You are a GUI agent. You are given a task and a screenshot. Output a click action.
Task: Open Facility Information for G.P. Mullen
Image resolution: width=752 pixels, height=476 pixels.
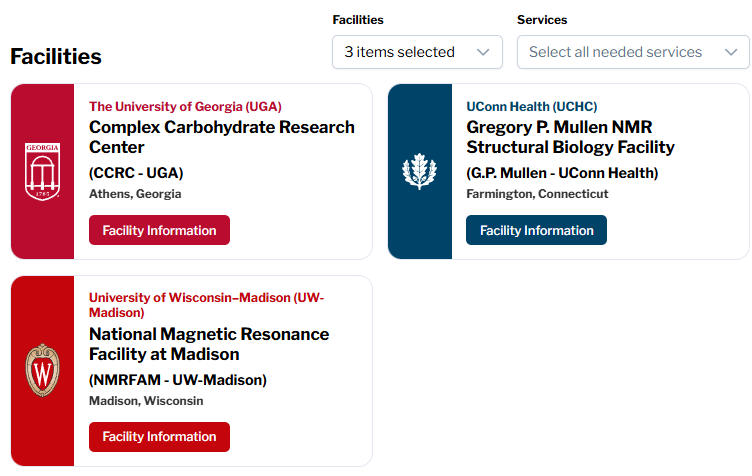536,230
